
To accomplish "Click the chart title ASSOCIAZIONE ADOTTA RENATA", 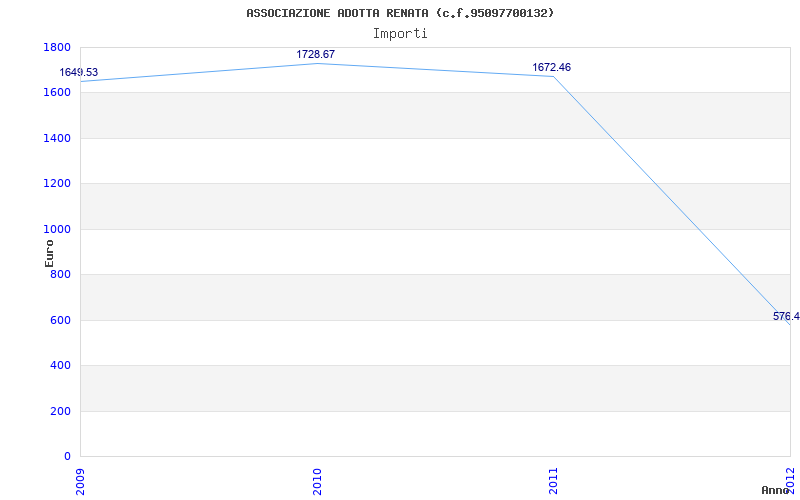I will tap(400, 13).
